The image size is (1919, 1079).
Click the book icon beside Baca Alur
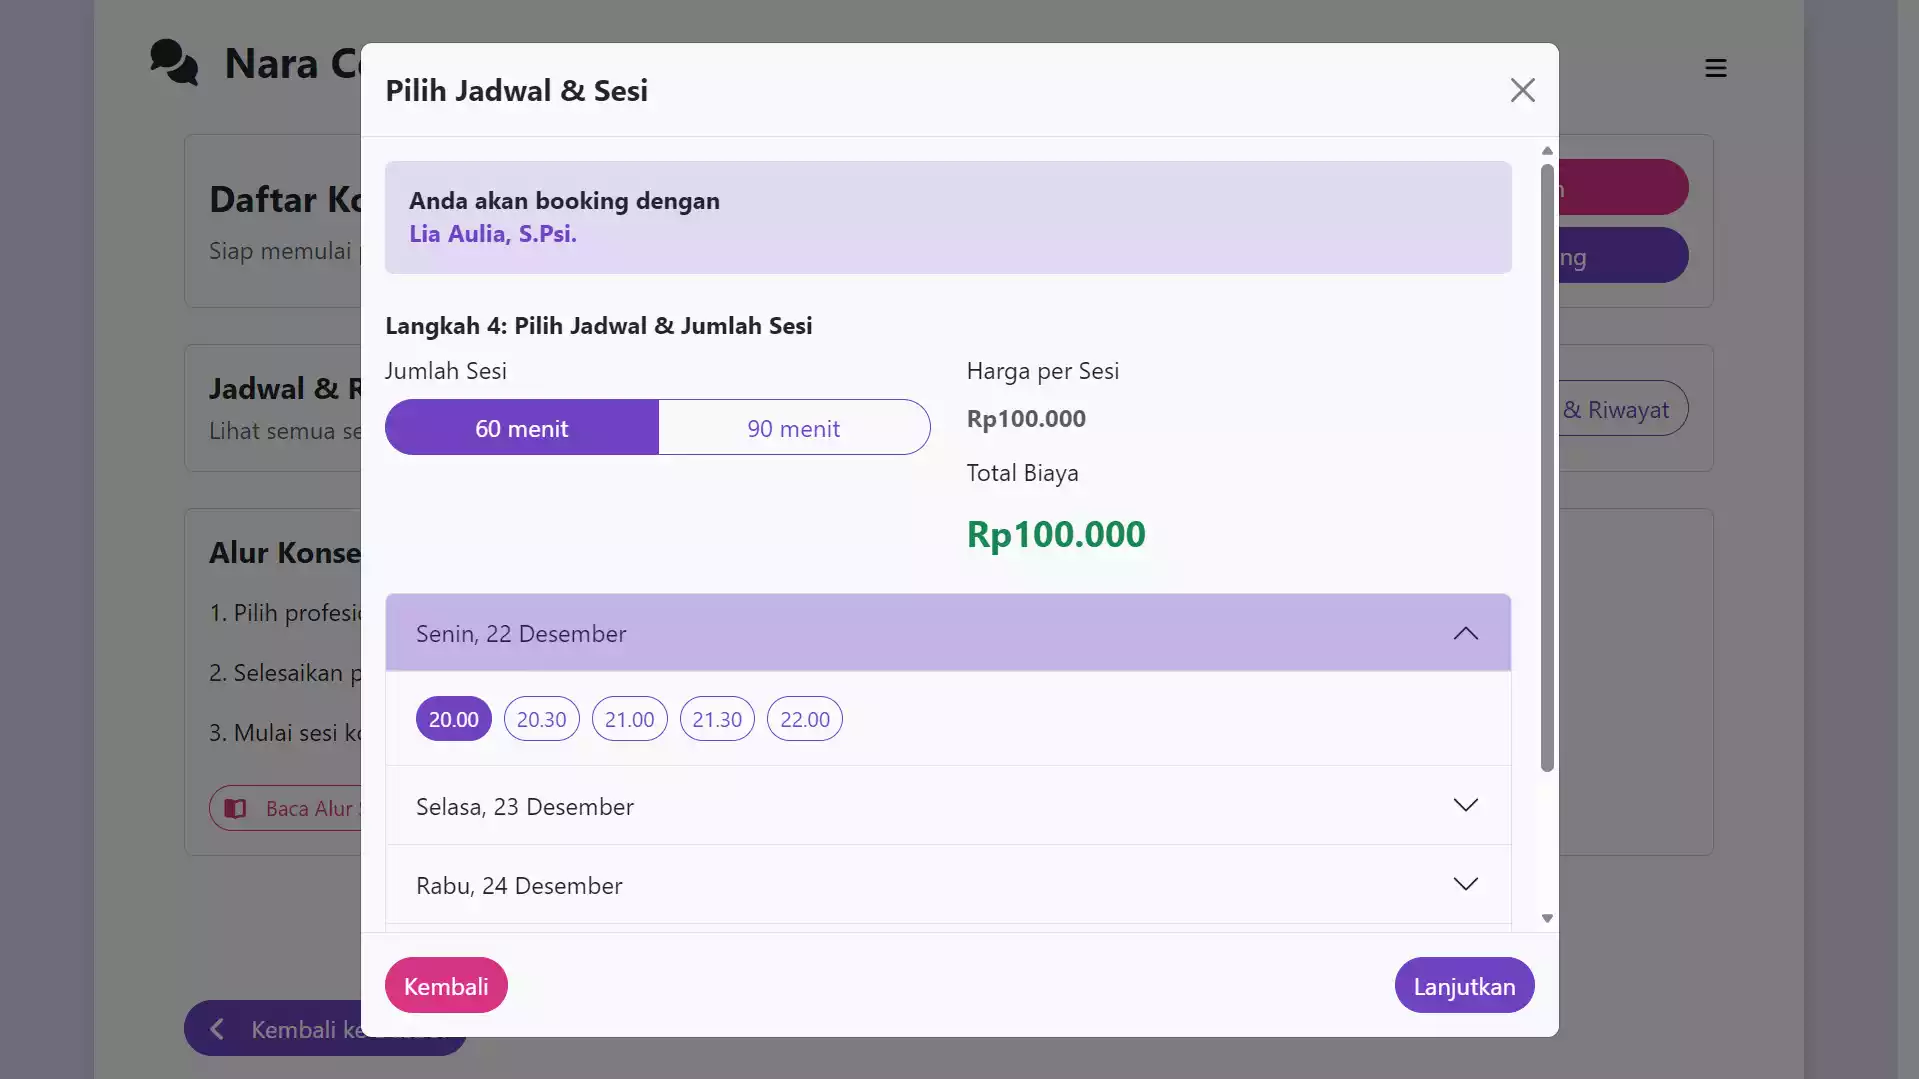click(236, 808)
